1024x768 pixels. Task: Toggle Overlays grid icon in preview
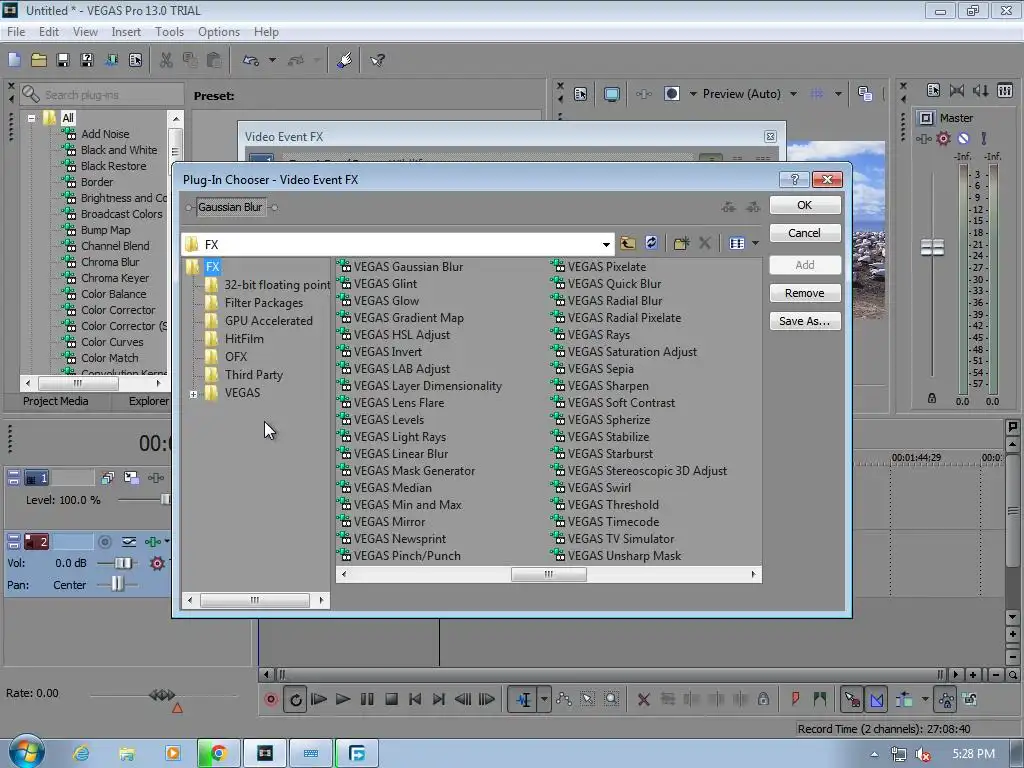pos(817,94)
